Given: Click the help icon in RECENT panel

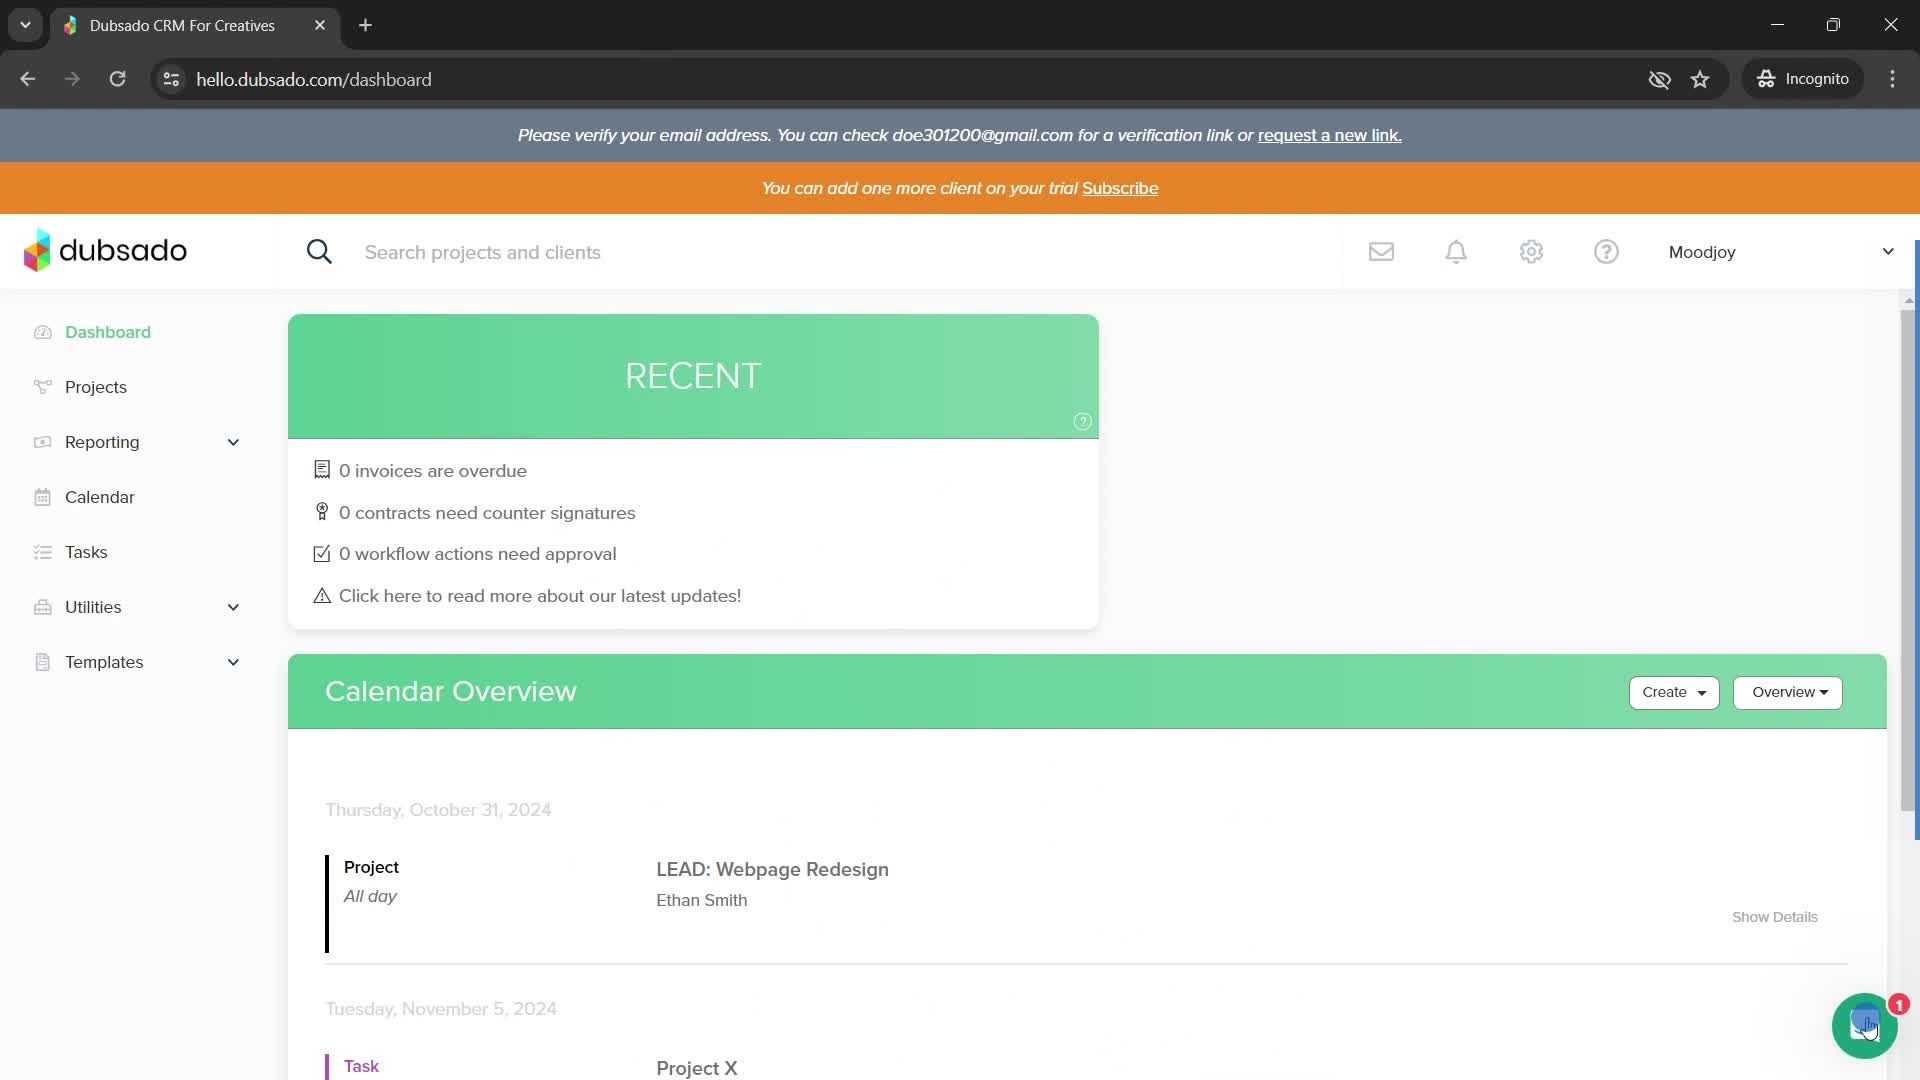Looking at the screenshot, I should pos(1082,422).
